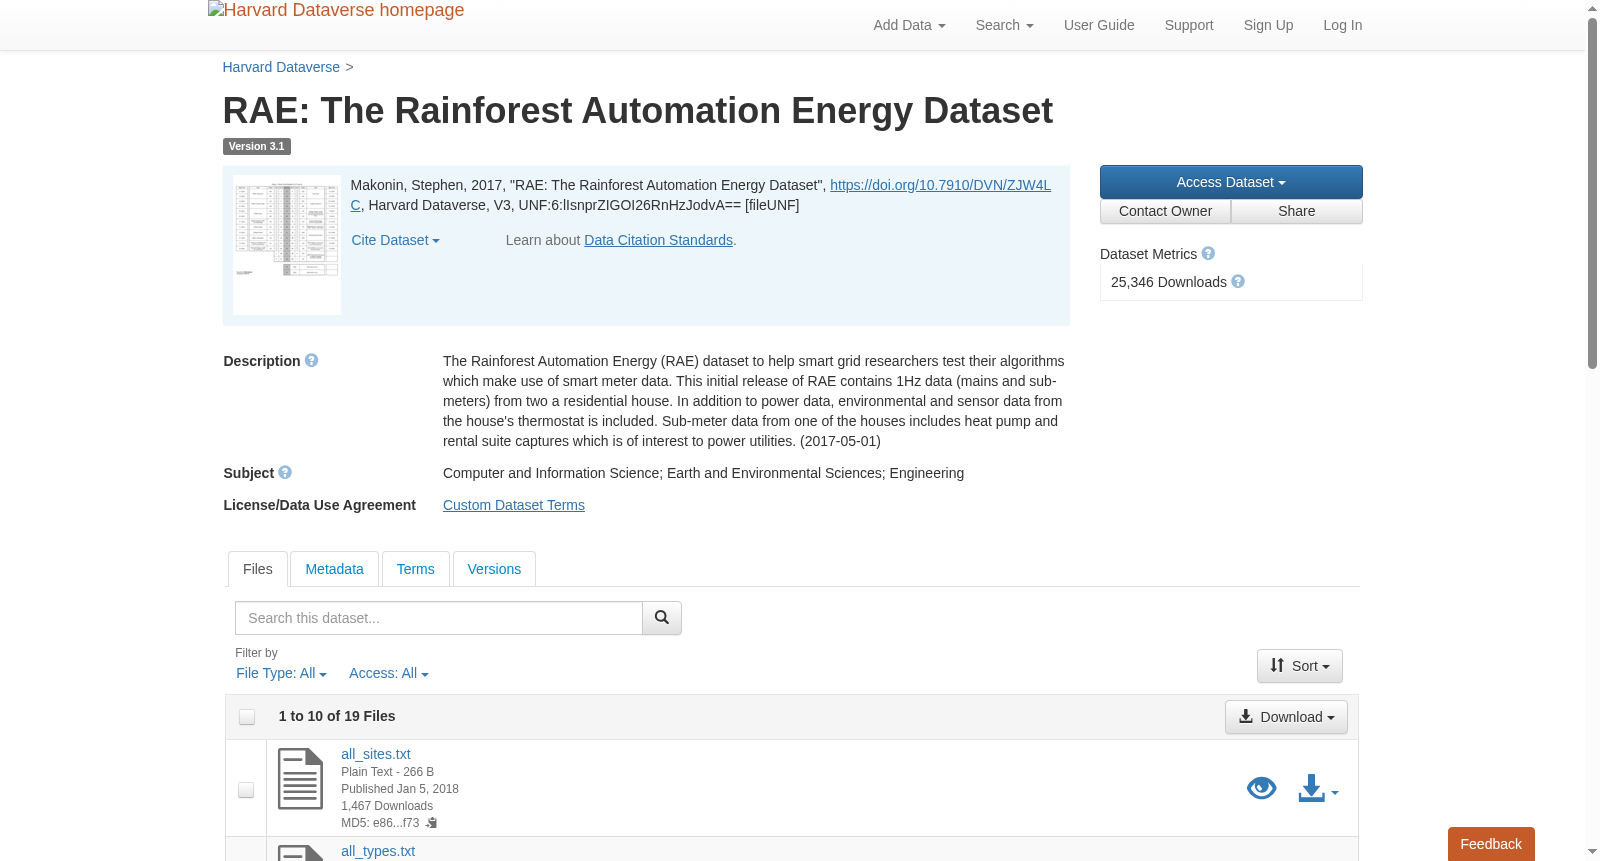Open the Sort dropdown button
Viewport: 1600px width, 861px height.
tap(1300, 666)
